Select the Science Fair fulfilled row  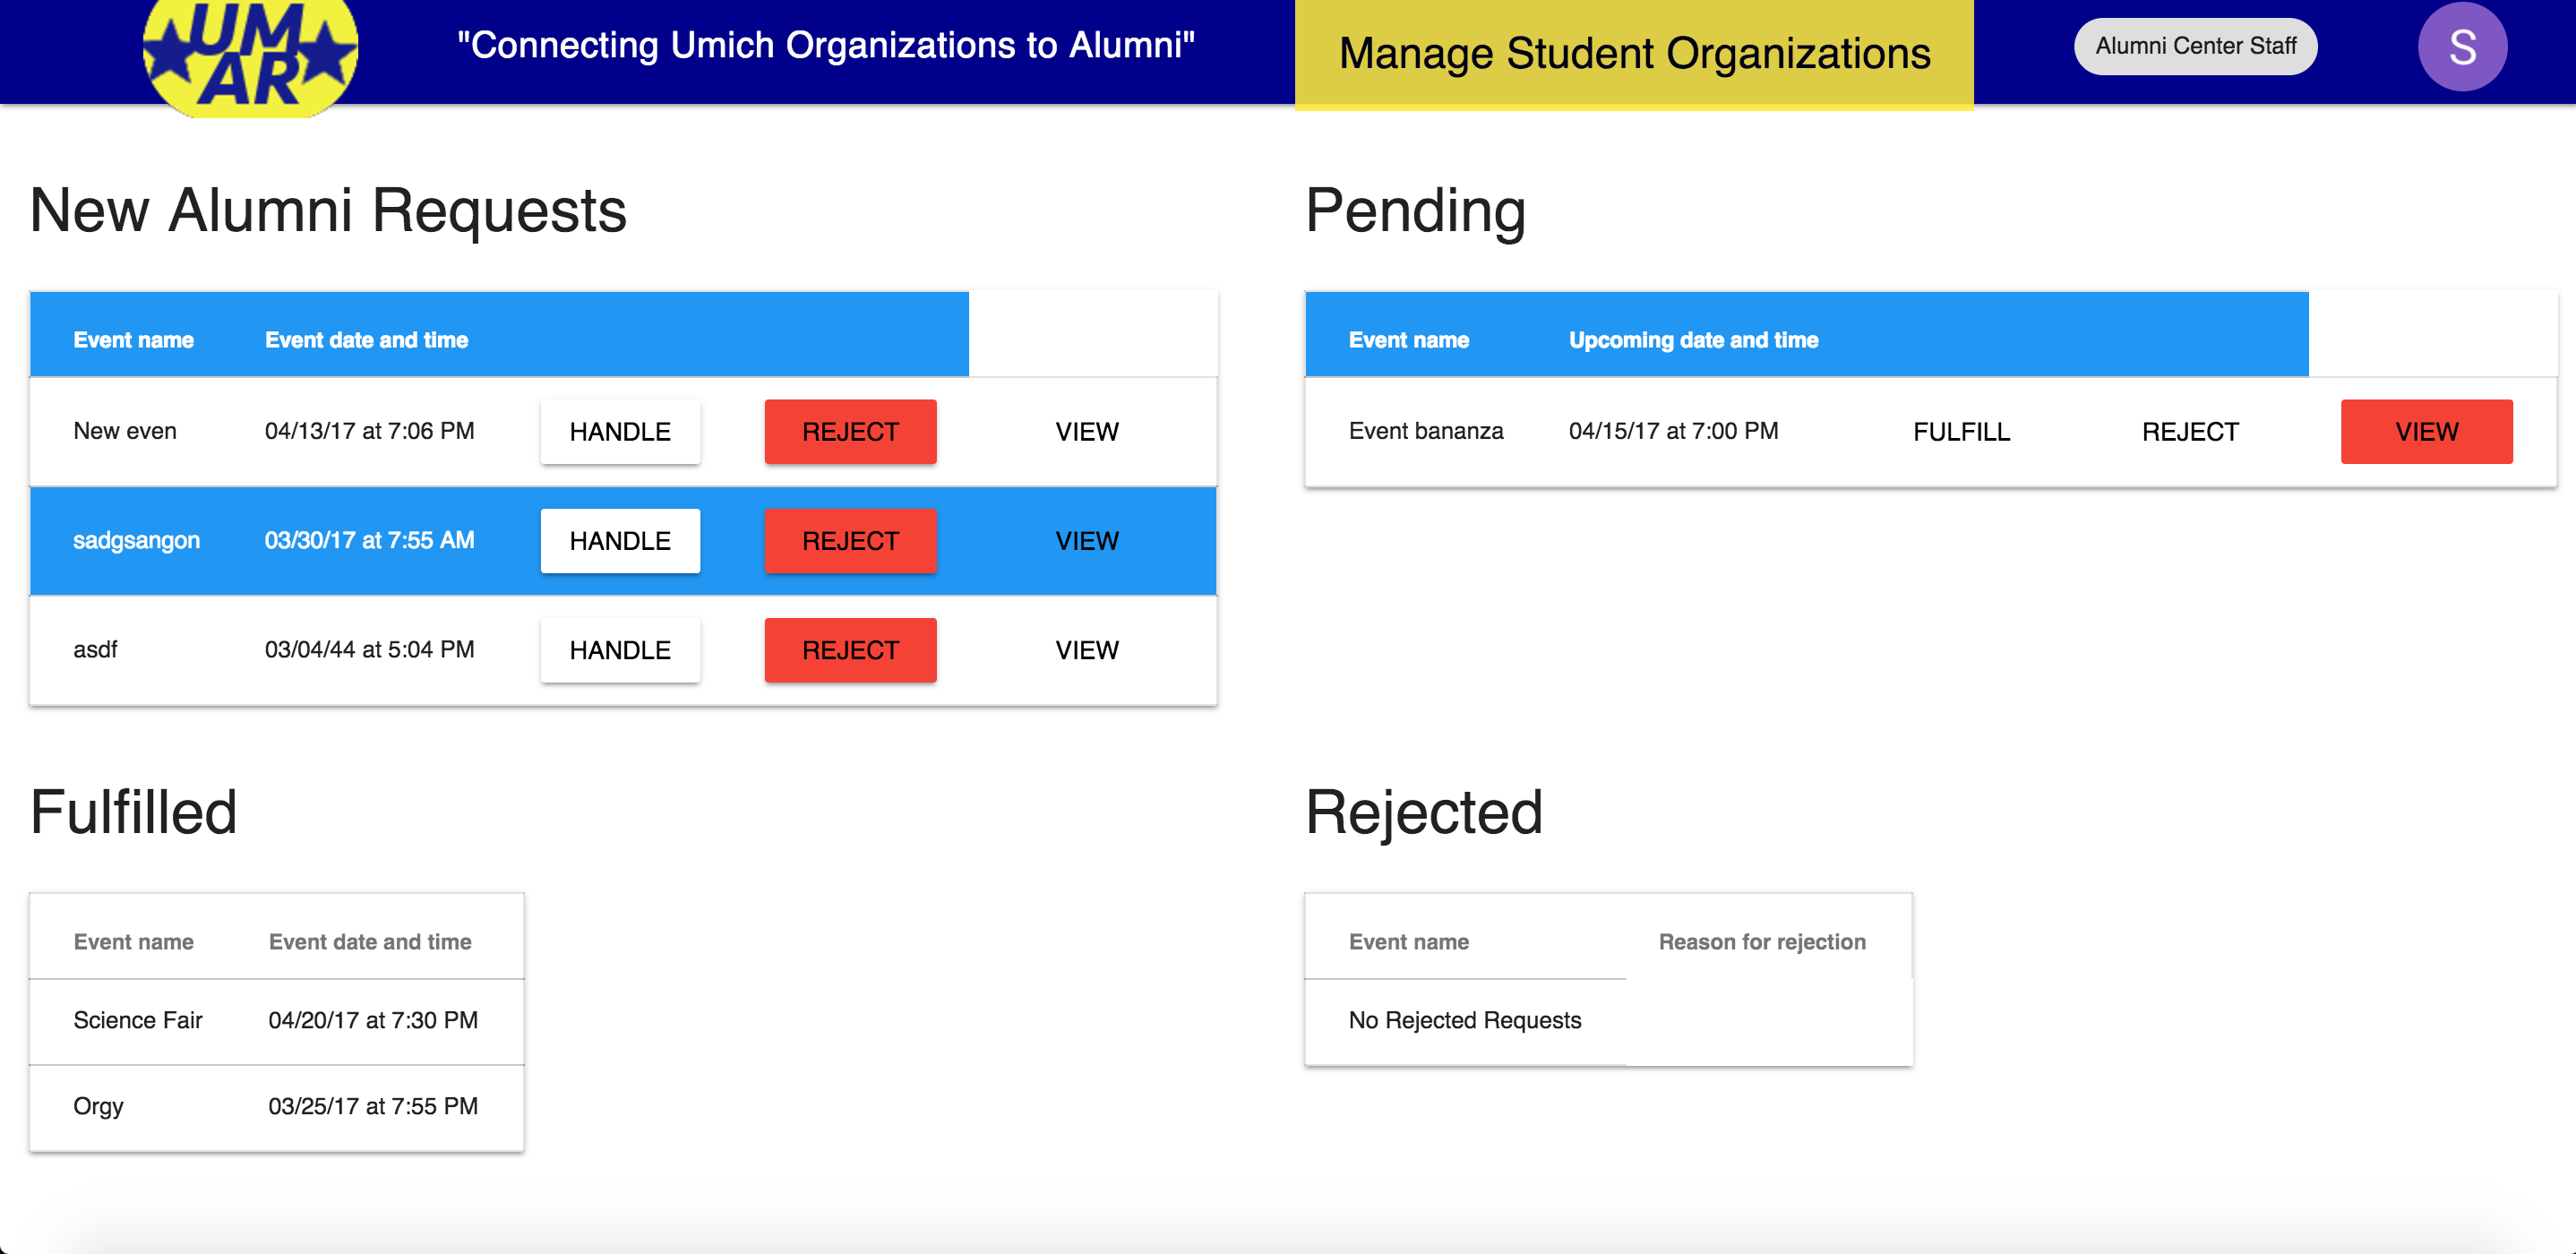click(275, 1020)
